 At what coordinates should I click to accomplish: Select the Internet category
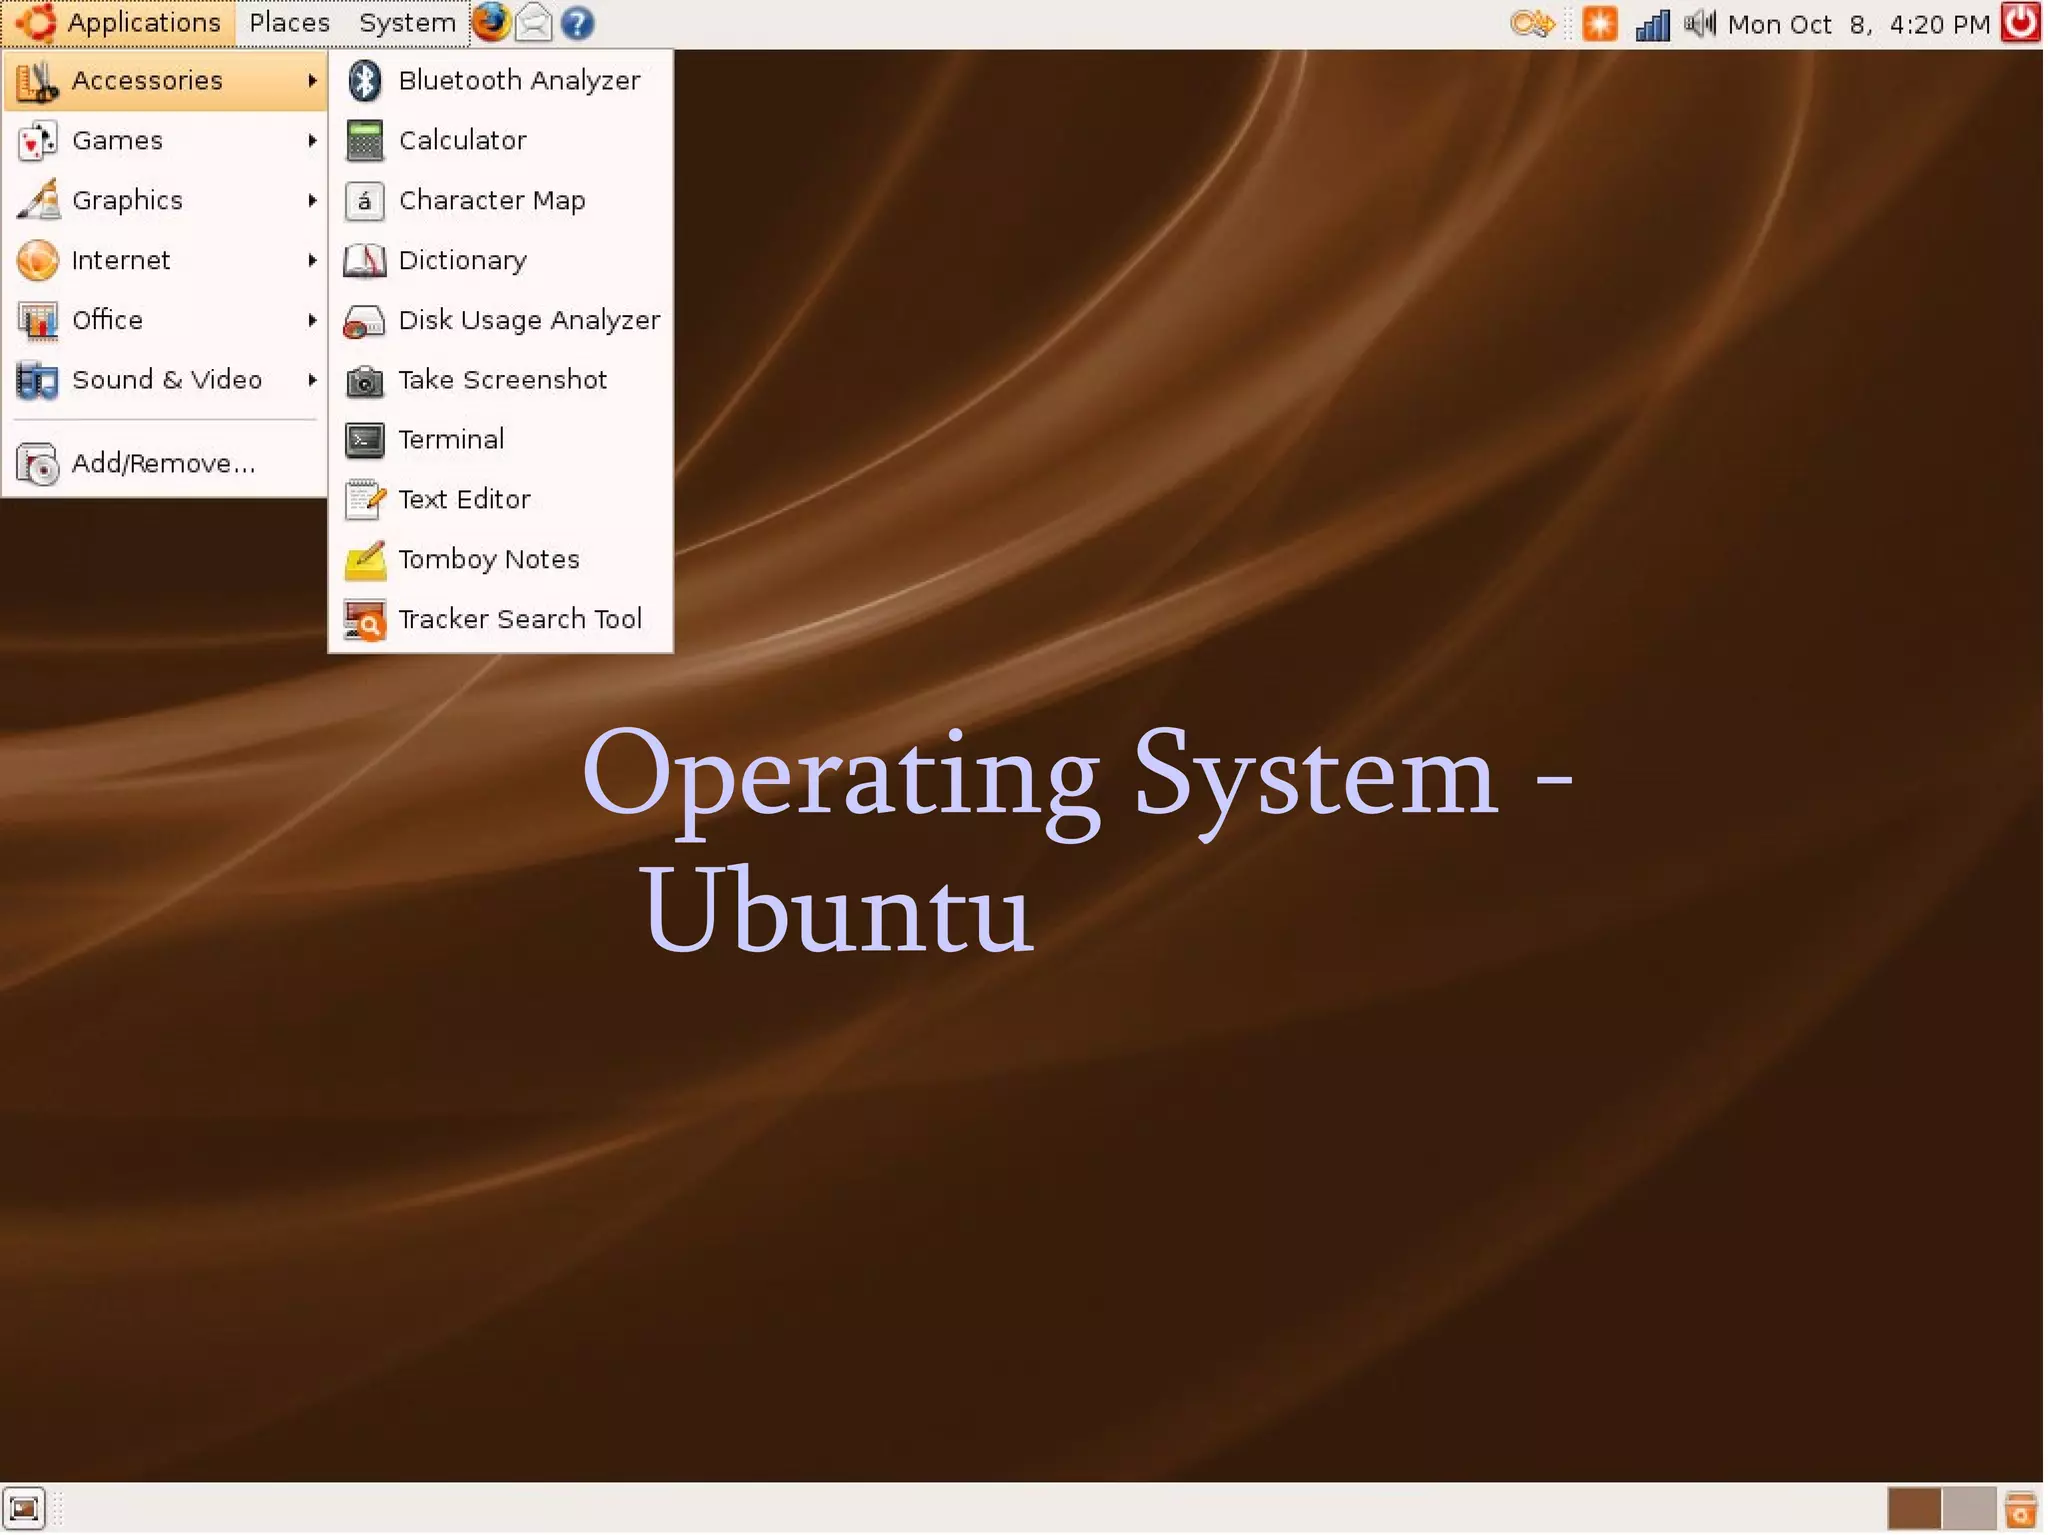165,260
